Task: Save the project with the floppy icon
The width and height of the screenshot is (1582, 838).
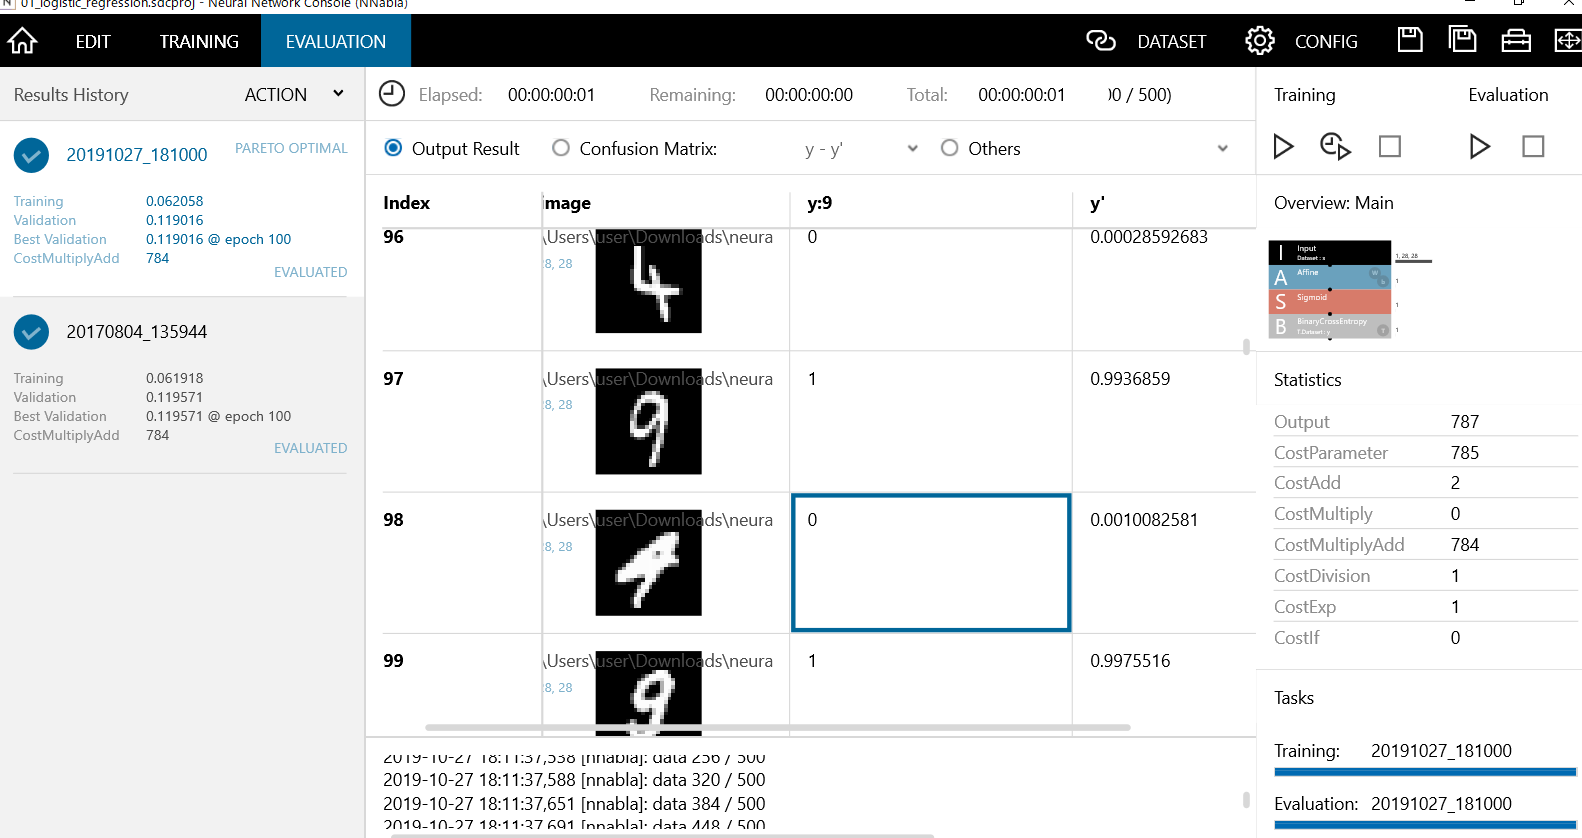Action: (x=1410, y=40)
